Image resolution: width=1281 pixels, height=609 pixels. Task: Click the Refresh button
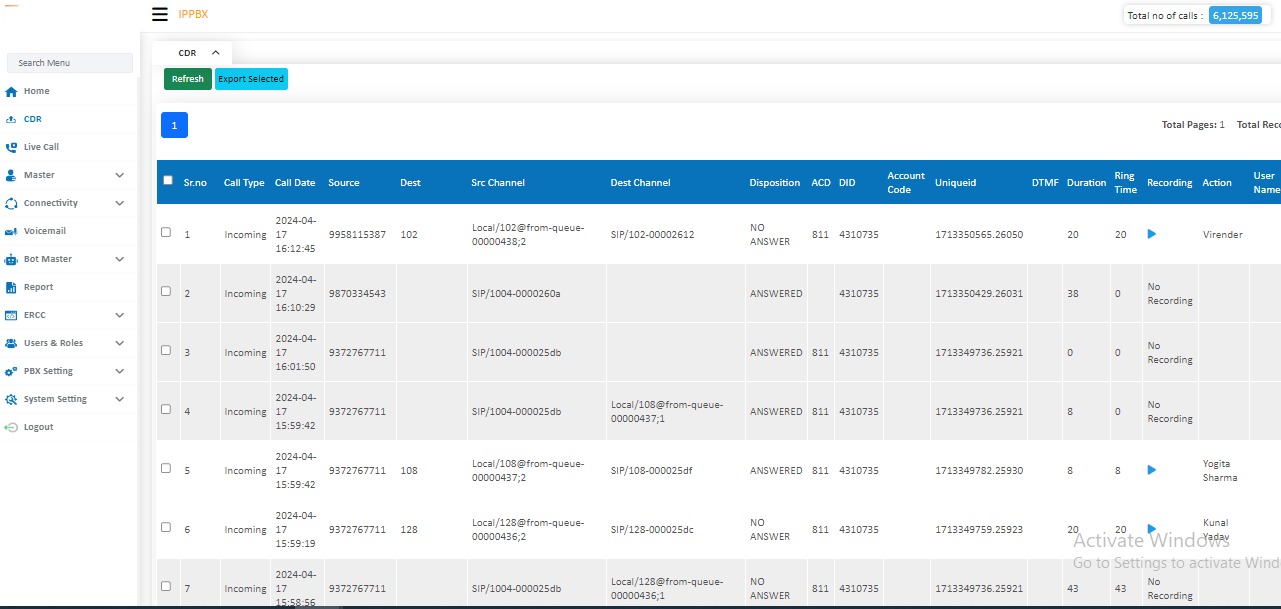187,78
